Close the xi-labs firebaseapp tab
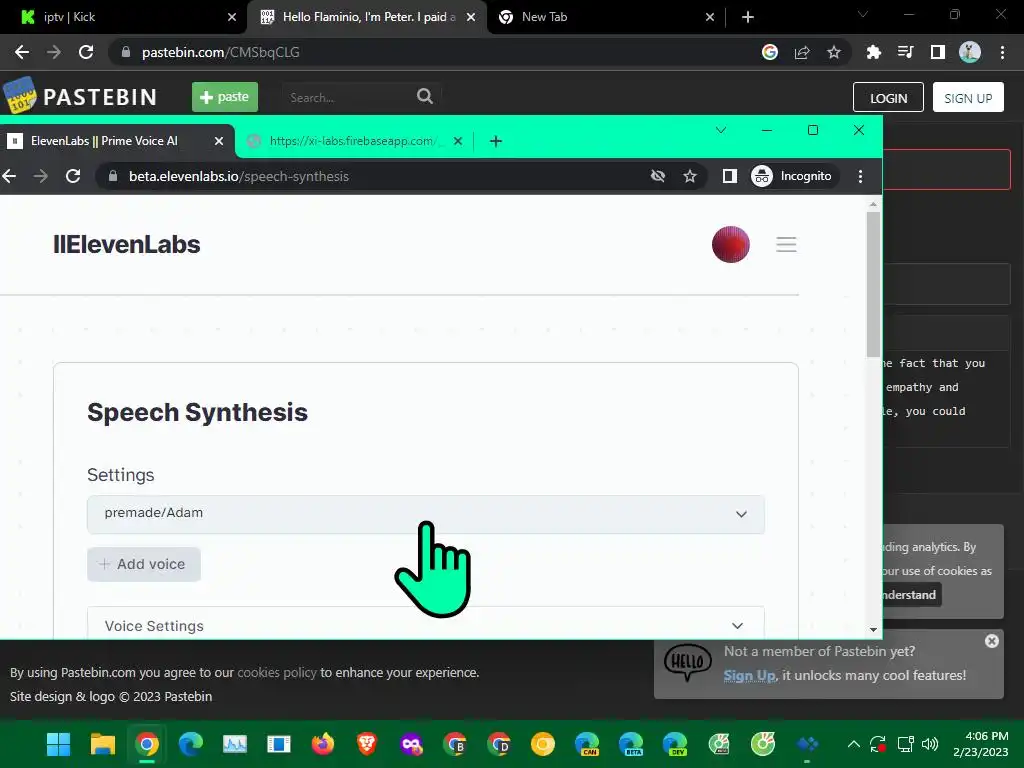The width and height of the screenshot is (1024, 768). [x=458, y=141]
